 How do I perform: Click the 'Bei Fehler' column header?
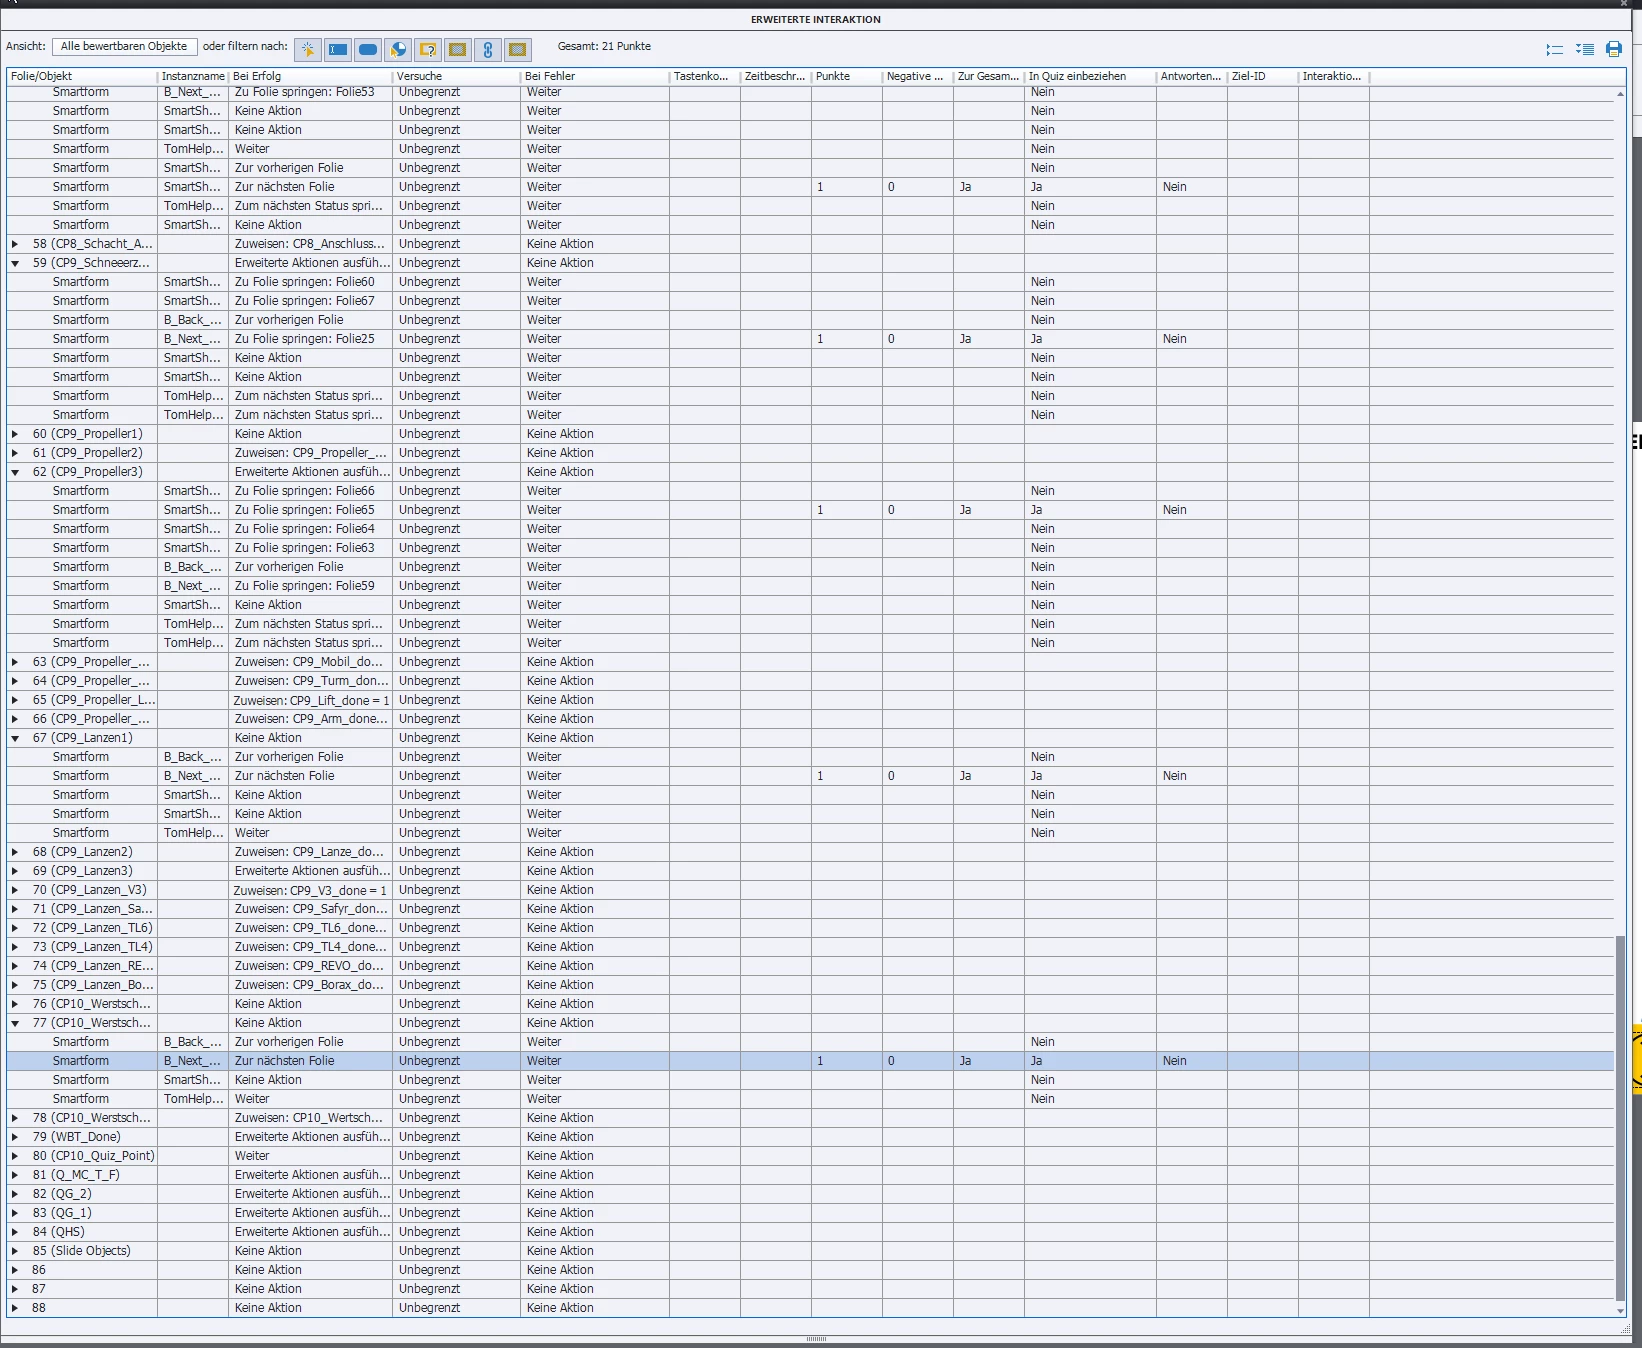point(595,76)
